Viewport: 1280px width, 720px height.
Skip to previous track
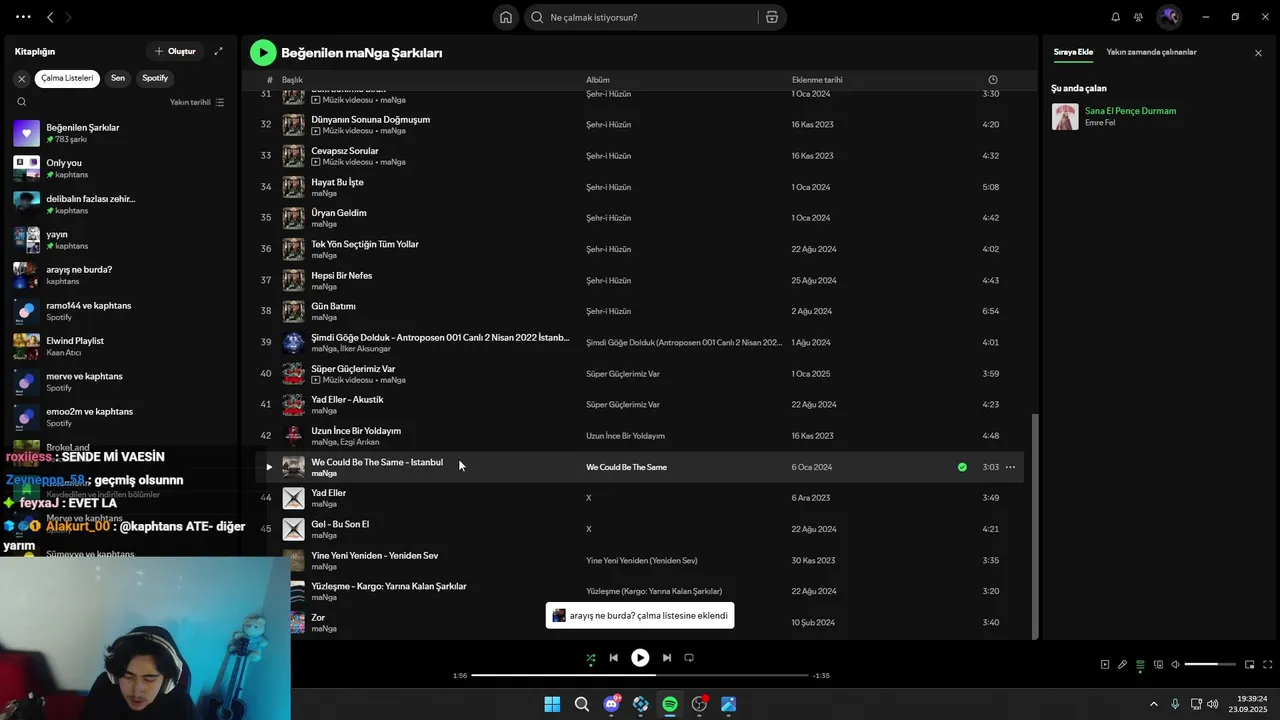pos(613,658)
